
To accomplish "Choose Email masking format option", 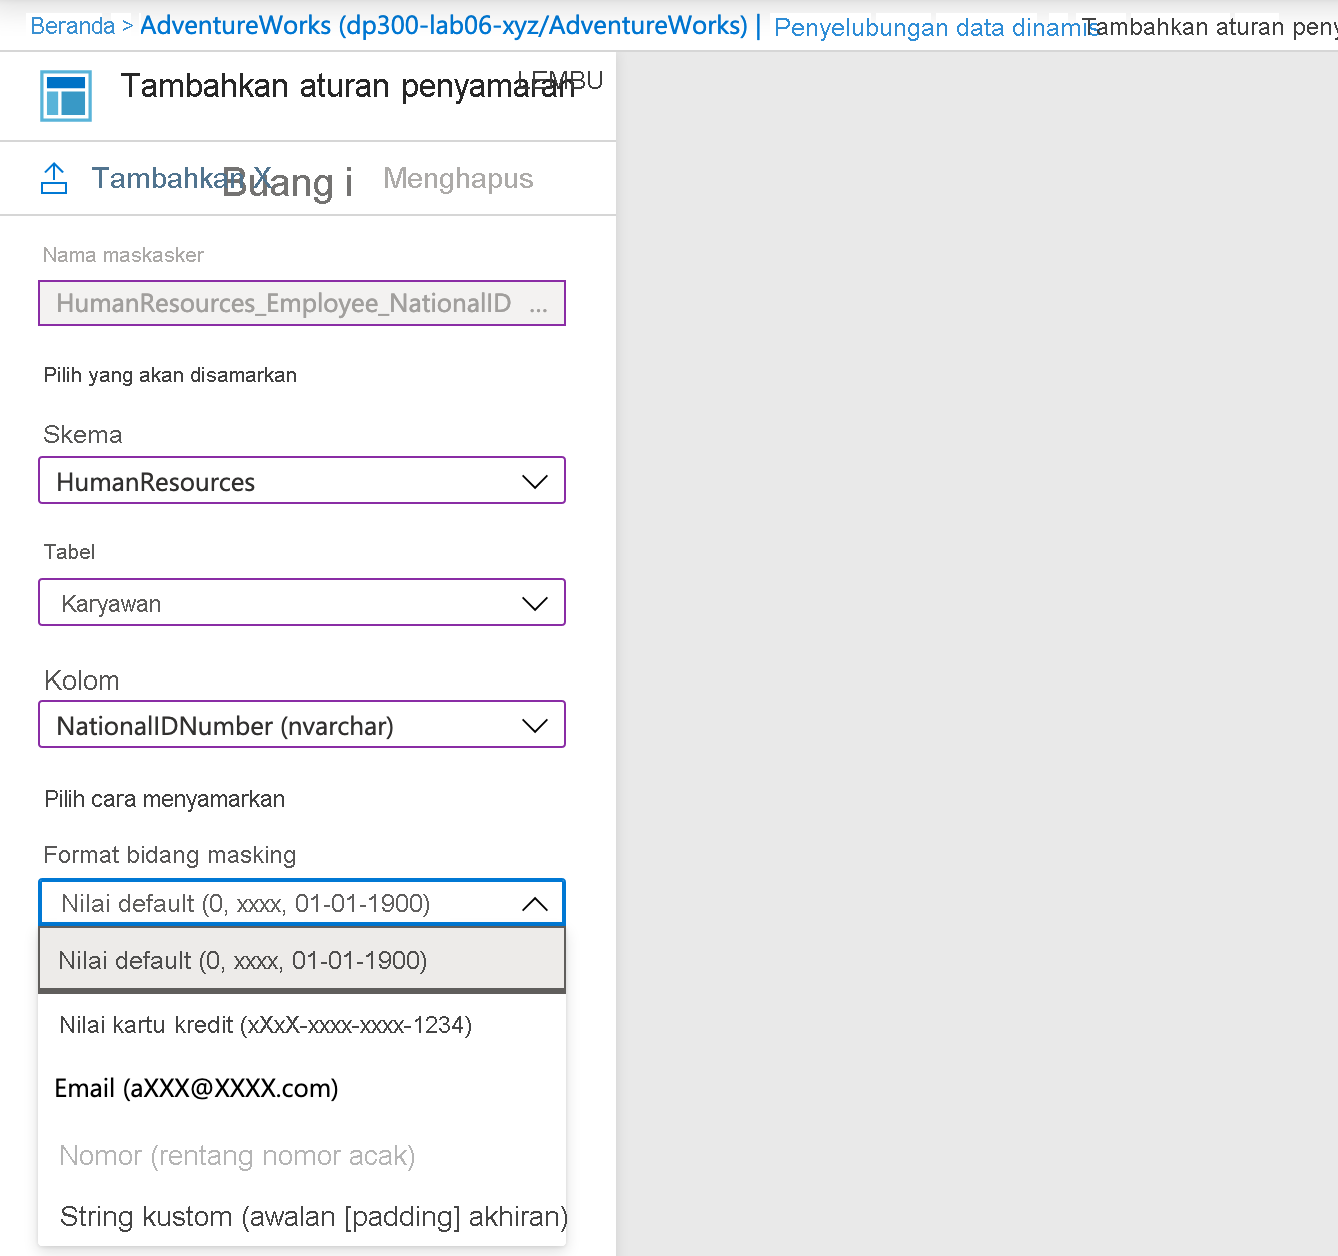I will coord(302,1088).
